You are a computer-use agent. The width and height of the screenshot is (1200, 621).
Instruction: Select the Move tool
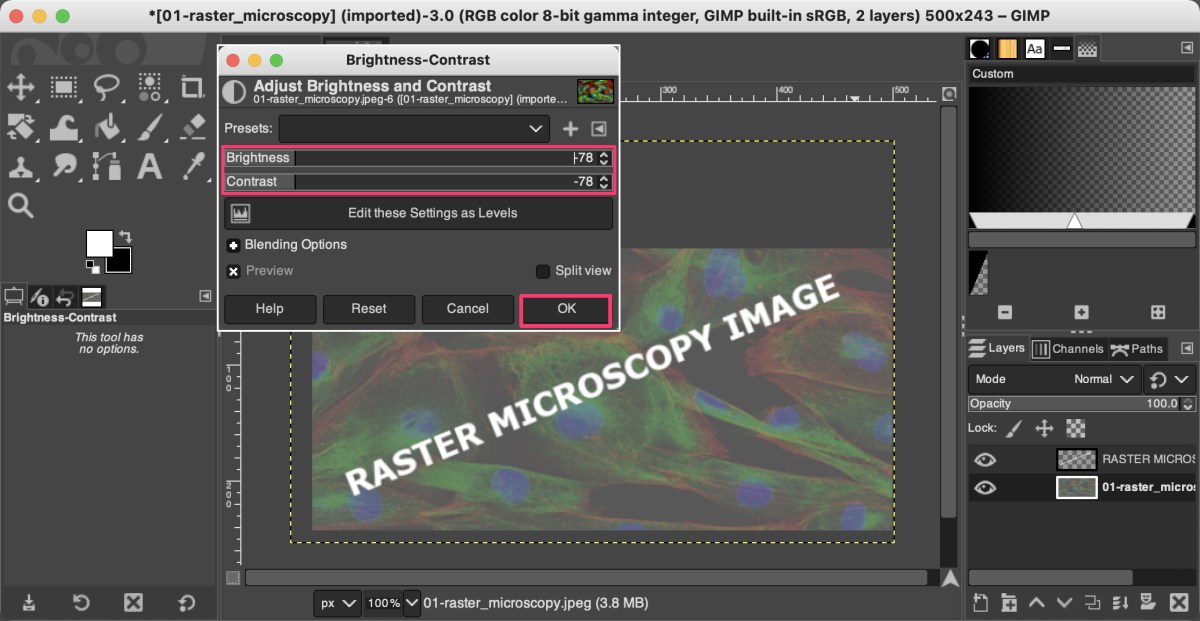(22, 88)
